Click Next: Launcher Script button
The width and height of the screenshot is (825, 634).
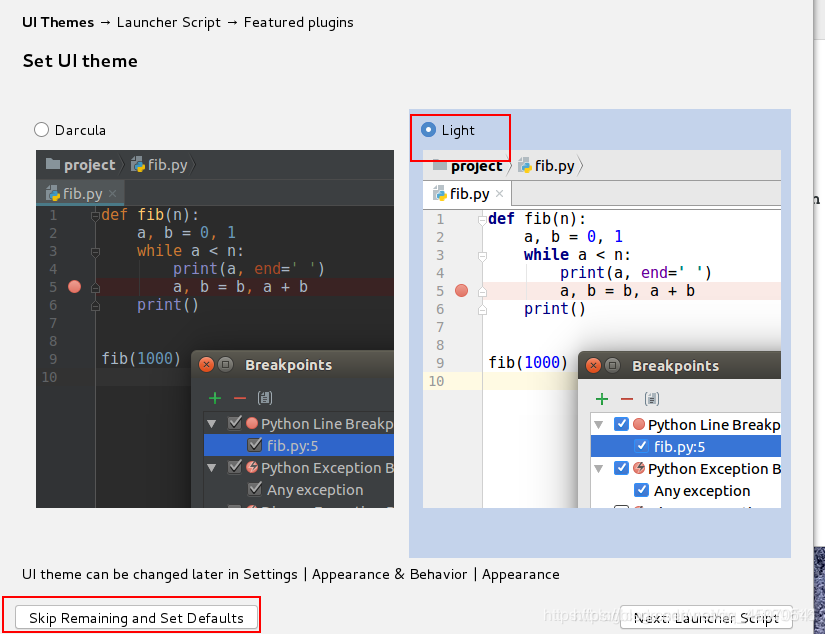coord(706,618)
